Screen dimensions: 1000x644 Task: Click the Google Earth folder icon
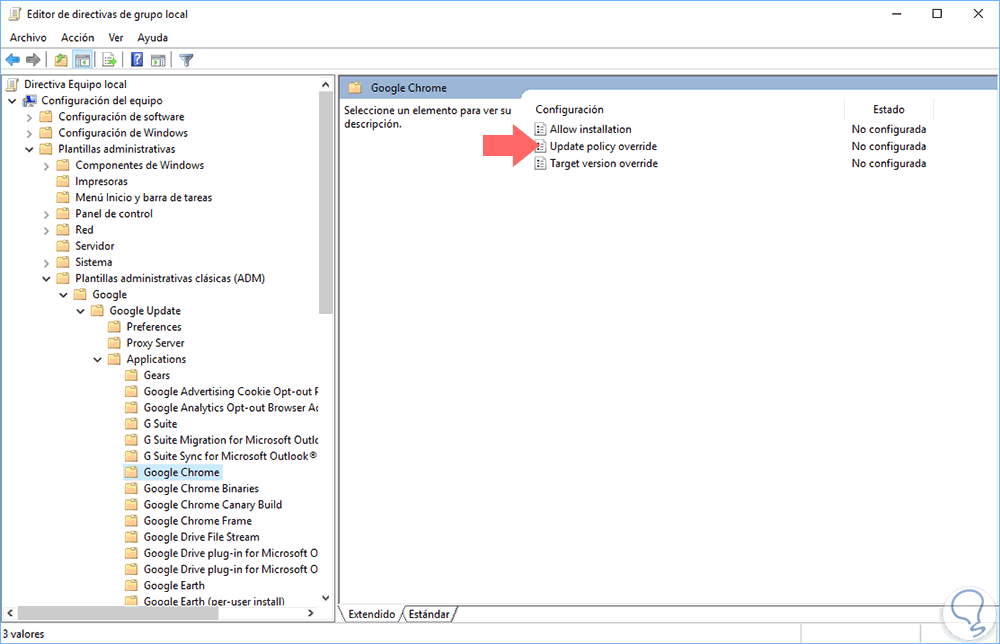[131, 585]
